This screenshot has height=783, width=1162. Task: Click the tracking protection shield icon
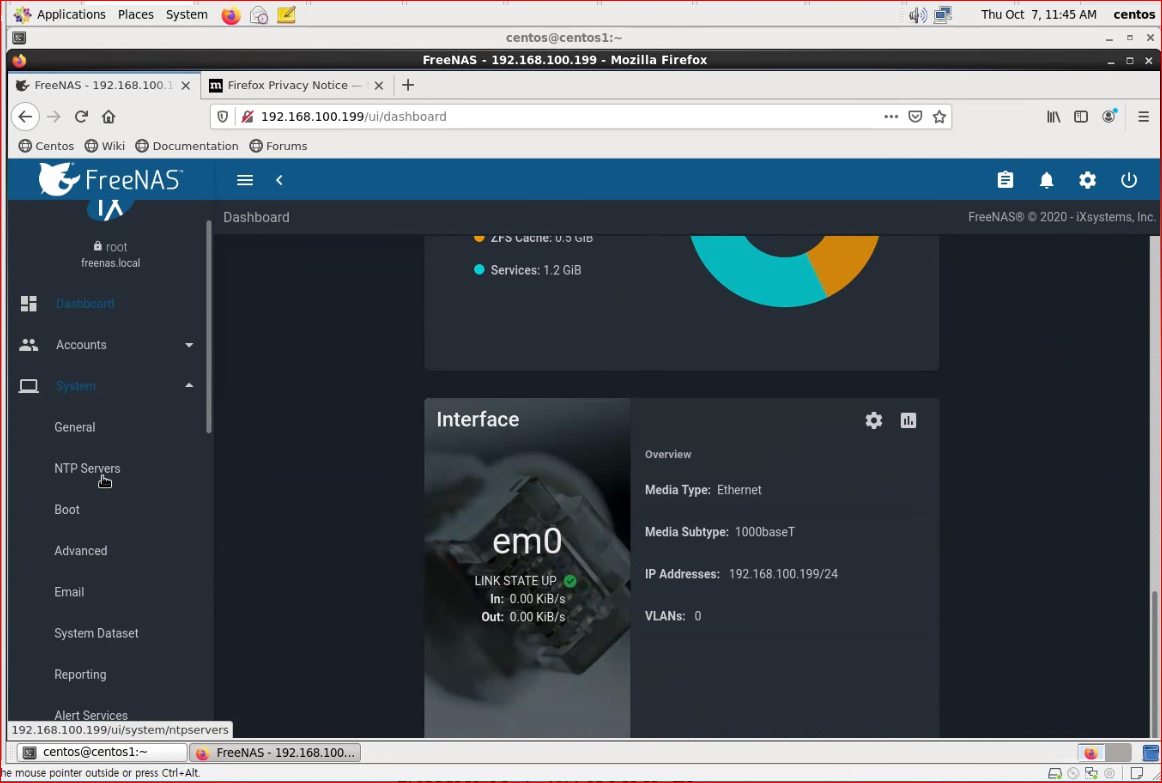point(222,116)
